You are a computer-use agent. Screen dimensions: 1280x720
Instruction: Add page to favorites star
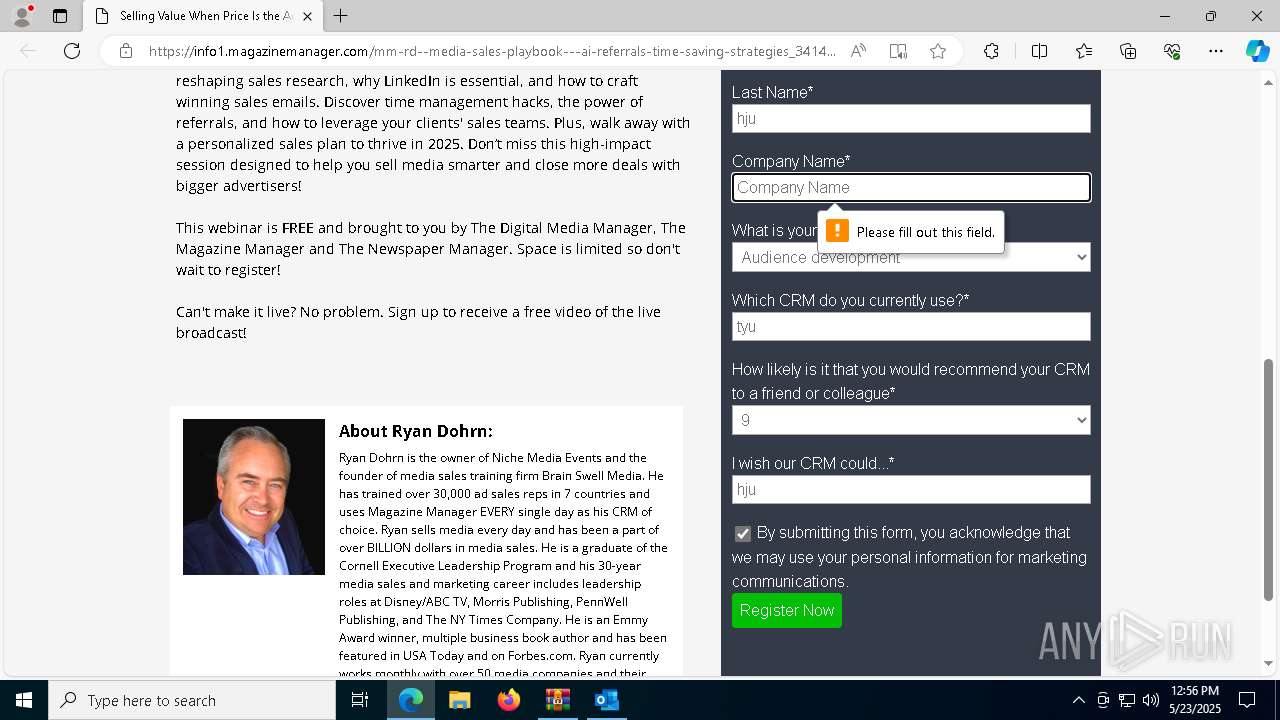(x=938, y=51)
